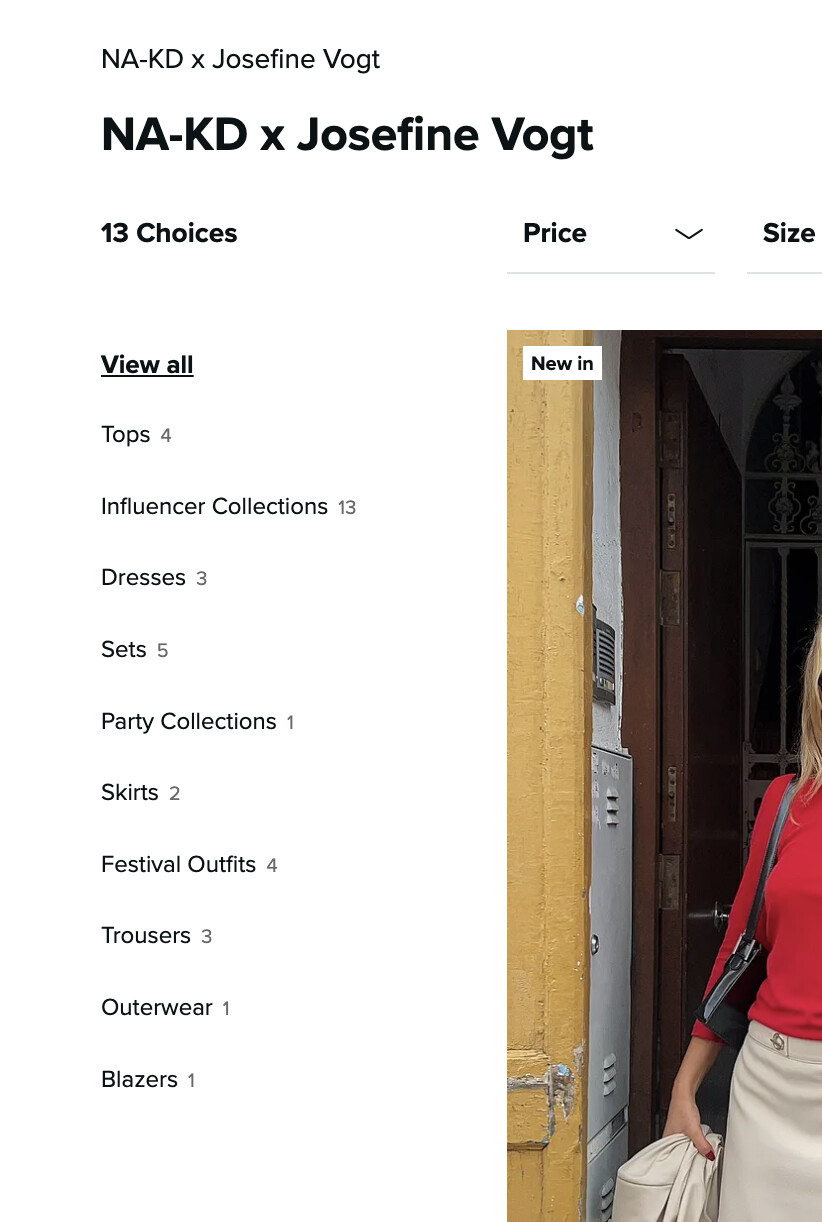Click the View all category link
822x1222 pixels.
pyautogui.click(x=147, y=365)
